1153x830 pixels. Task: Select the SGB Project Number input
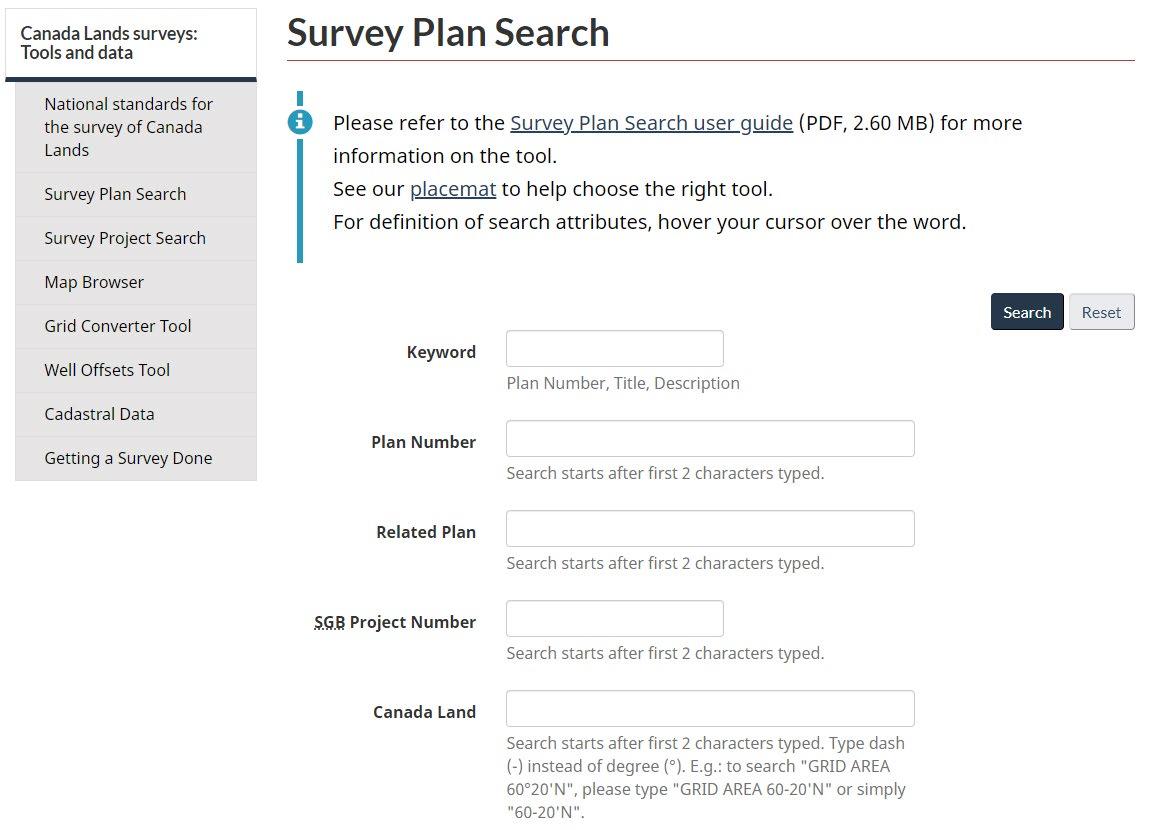pyautogui.click(x=615, y=618)
